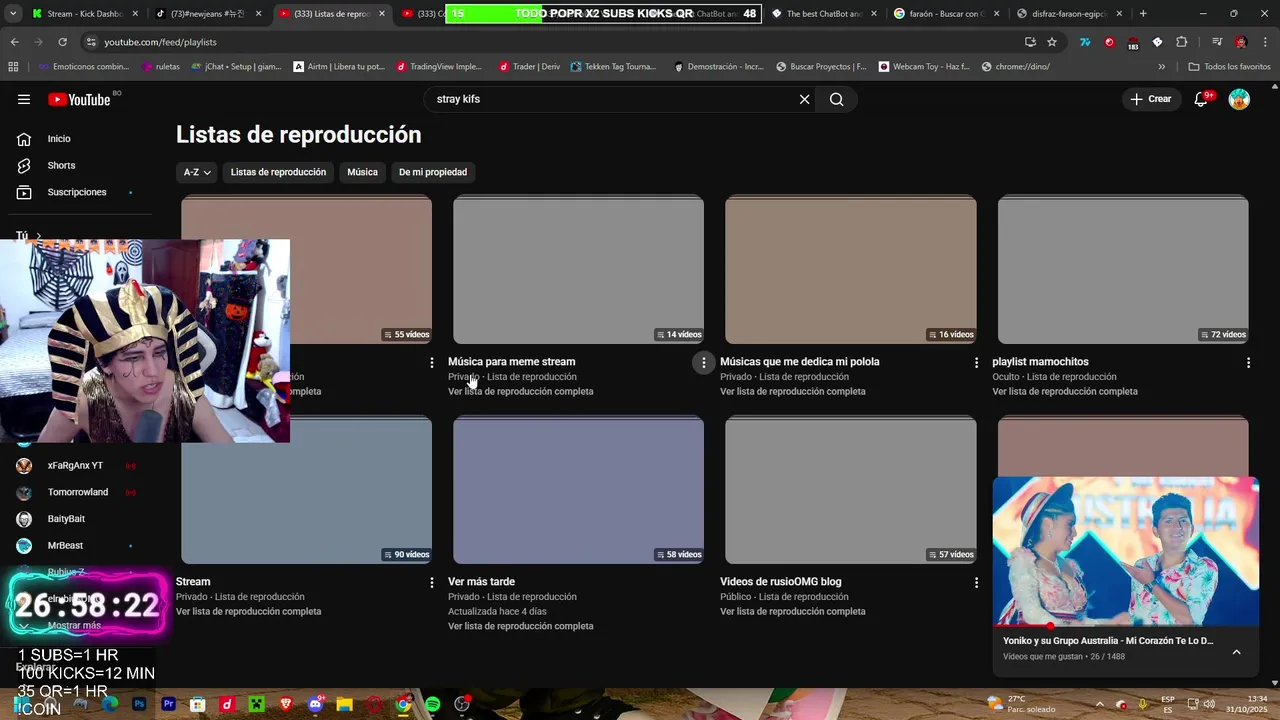Open the xFaRgAnx YT subscription
This screenshot has width=1280, height=720.
coord(75,466)
